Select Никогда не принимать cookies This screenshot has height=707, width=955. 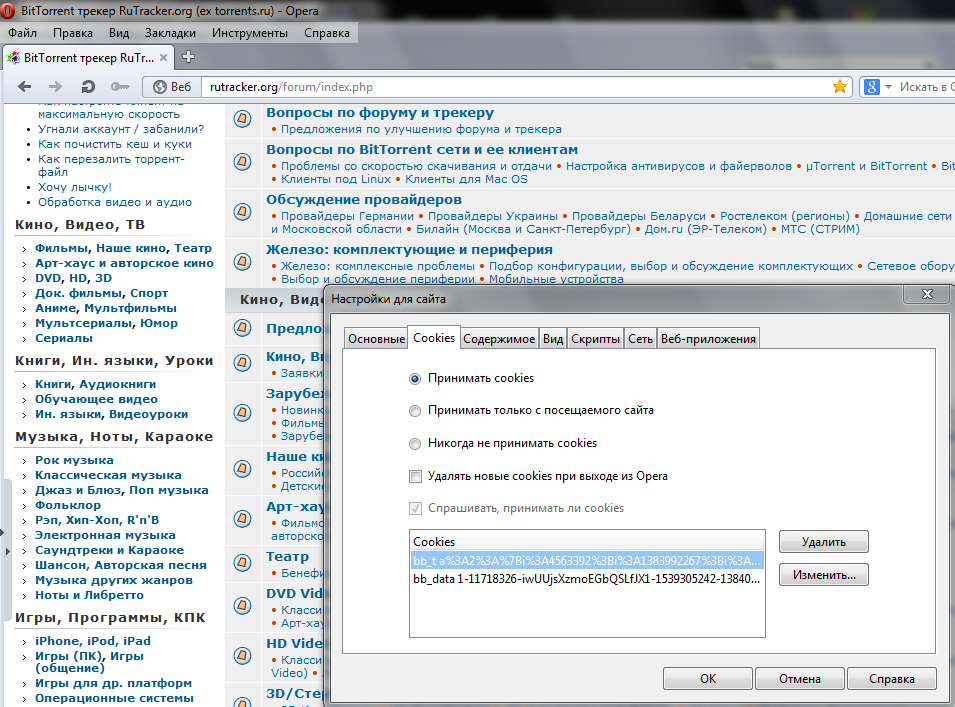click(415, 444)
